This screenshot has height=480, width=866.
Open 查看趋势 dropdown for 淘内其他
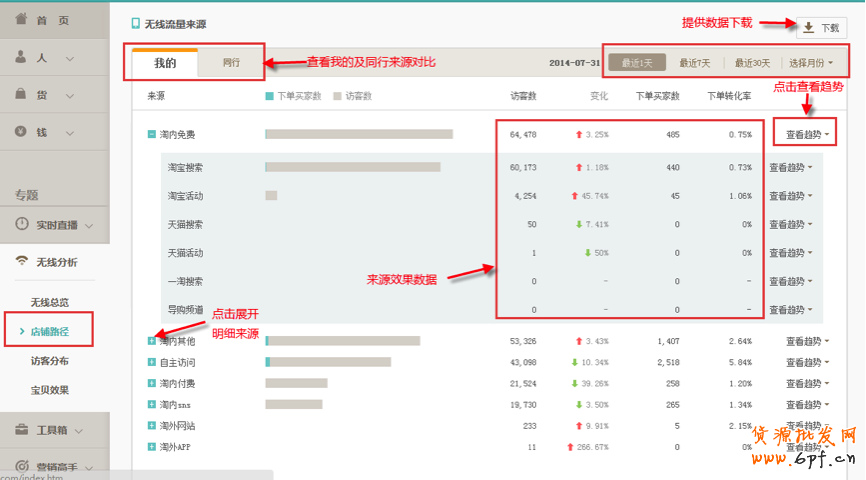click(x=807, y=341)
